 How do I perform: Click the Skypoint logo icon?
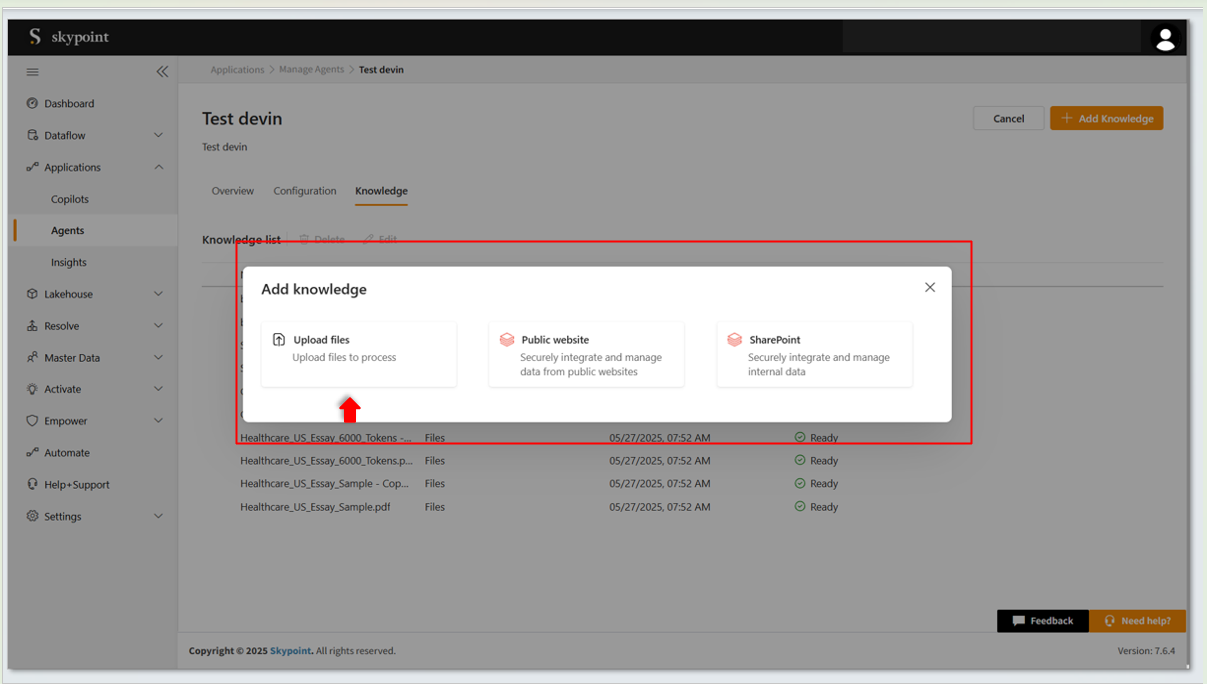35,37
